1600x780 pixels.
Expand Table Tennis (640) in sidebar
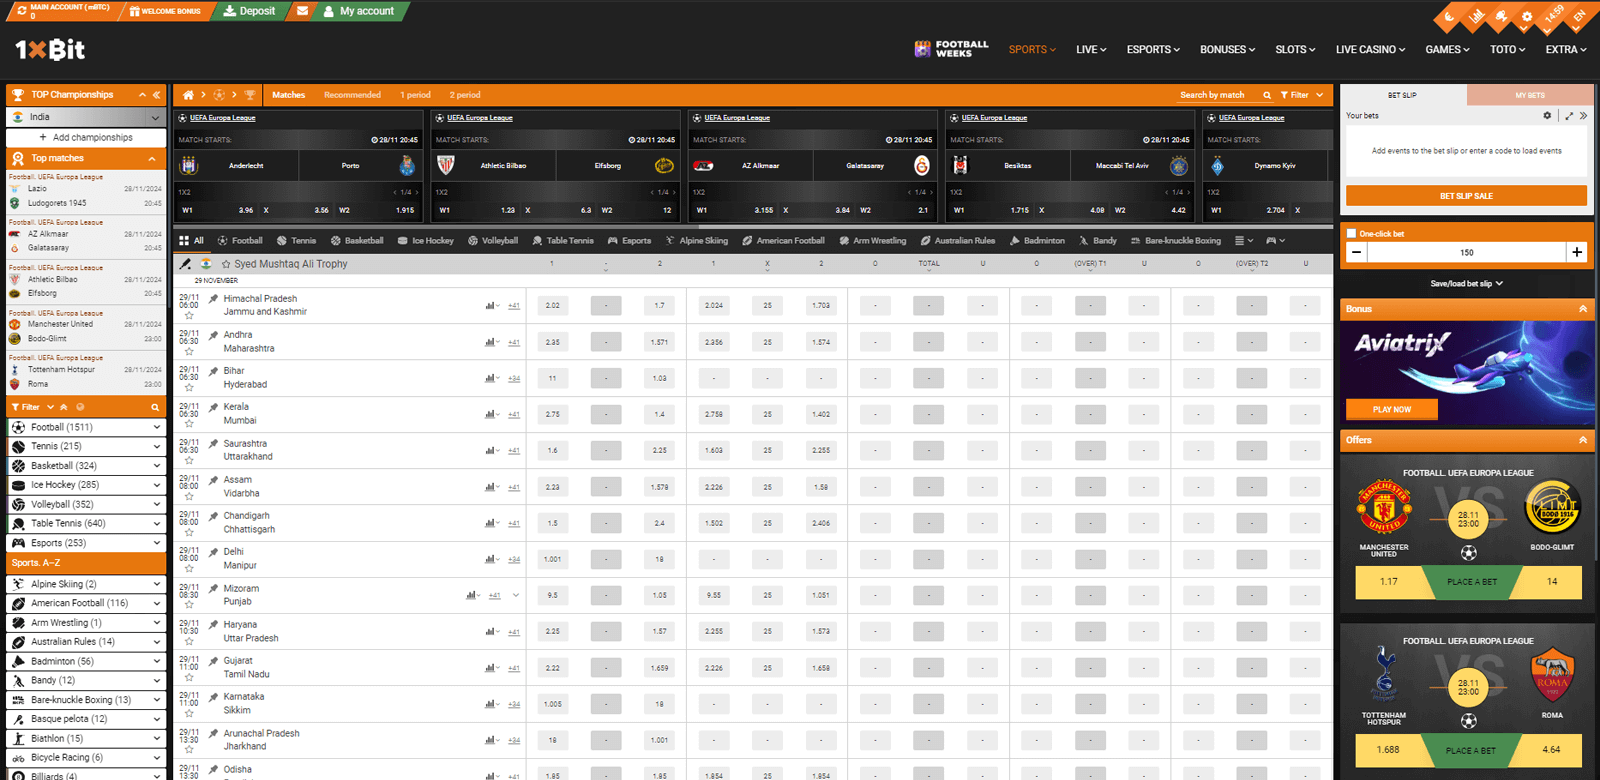(86, 524)
